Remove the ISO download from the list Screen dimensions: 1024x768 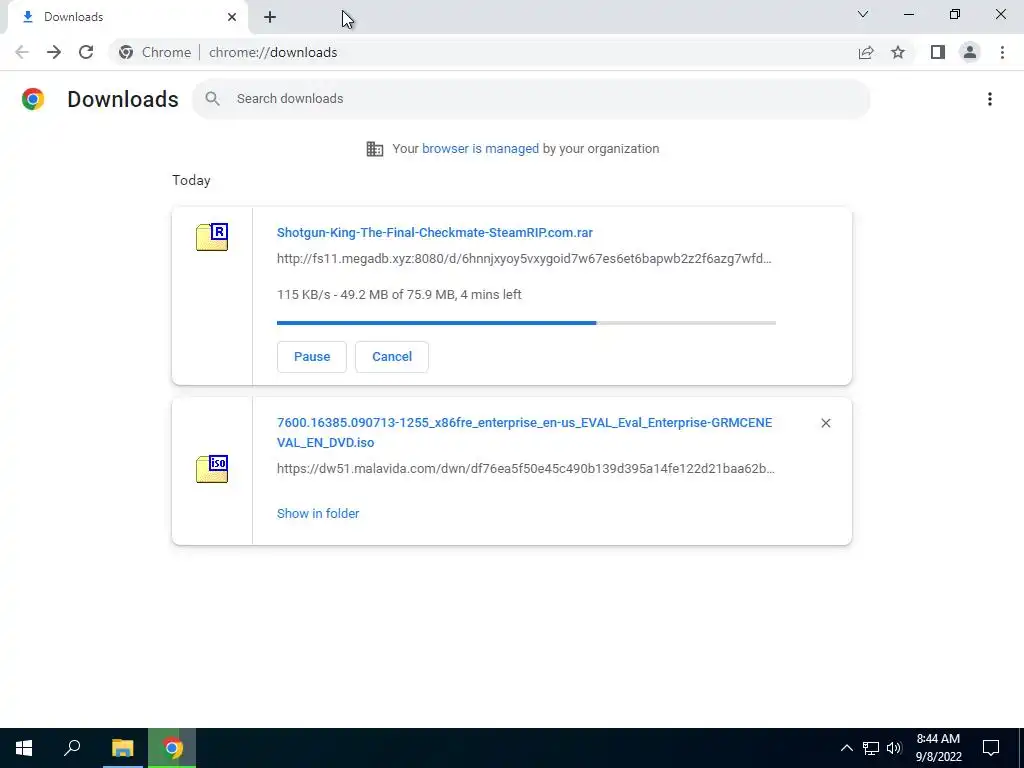click(825, 423)
